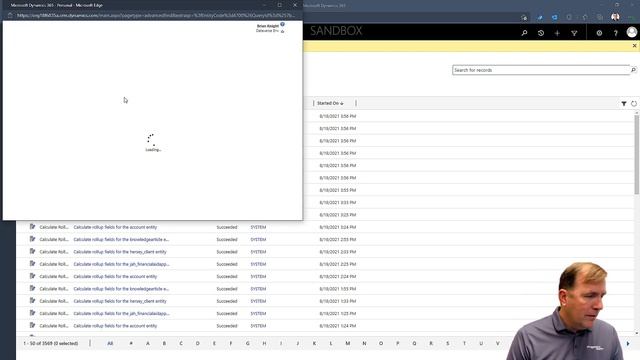Click job icon of account entity 1:24 PM row
640x360 pixels.
(x=32, y=325)
